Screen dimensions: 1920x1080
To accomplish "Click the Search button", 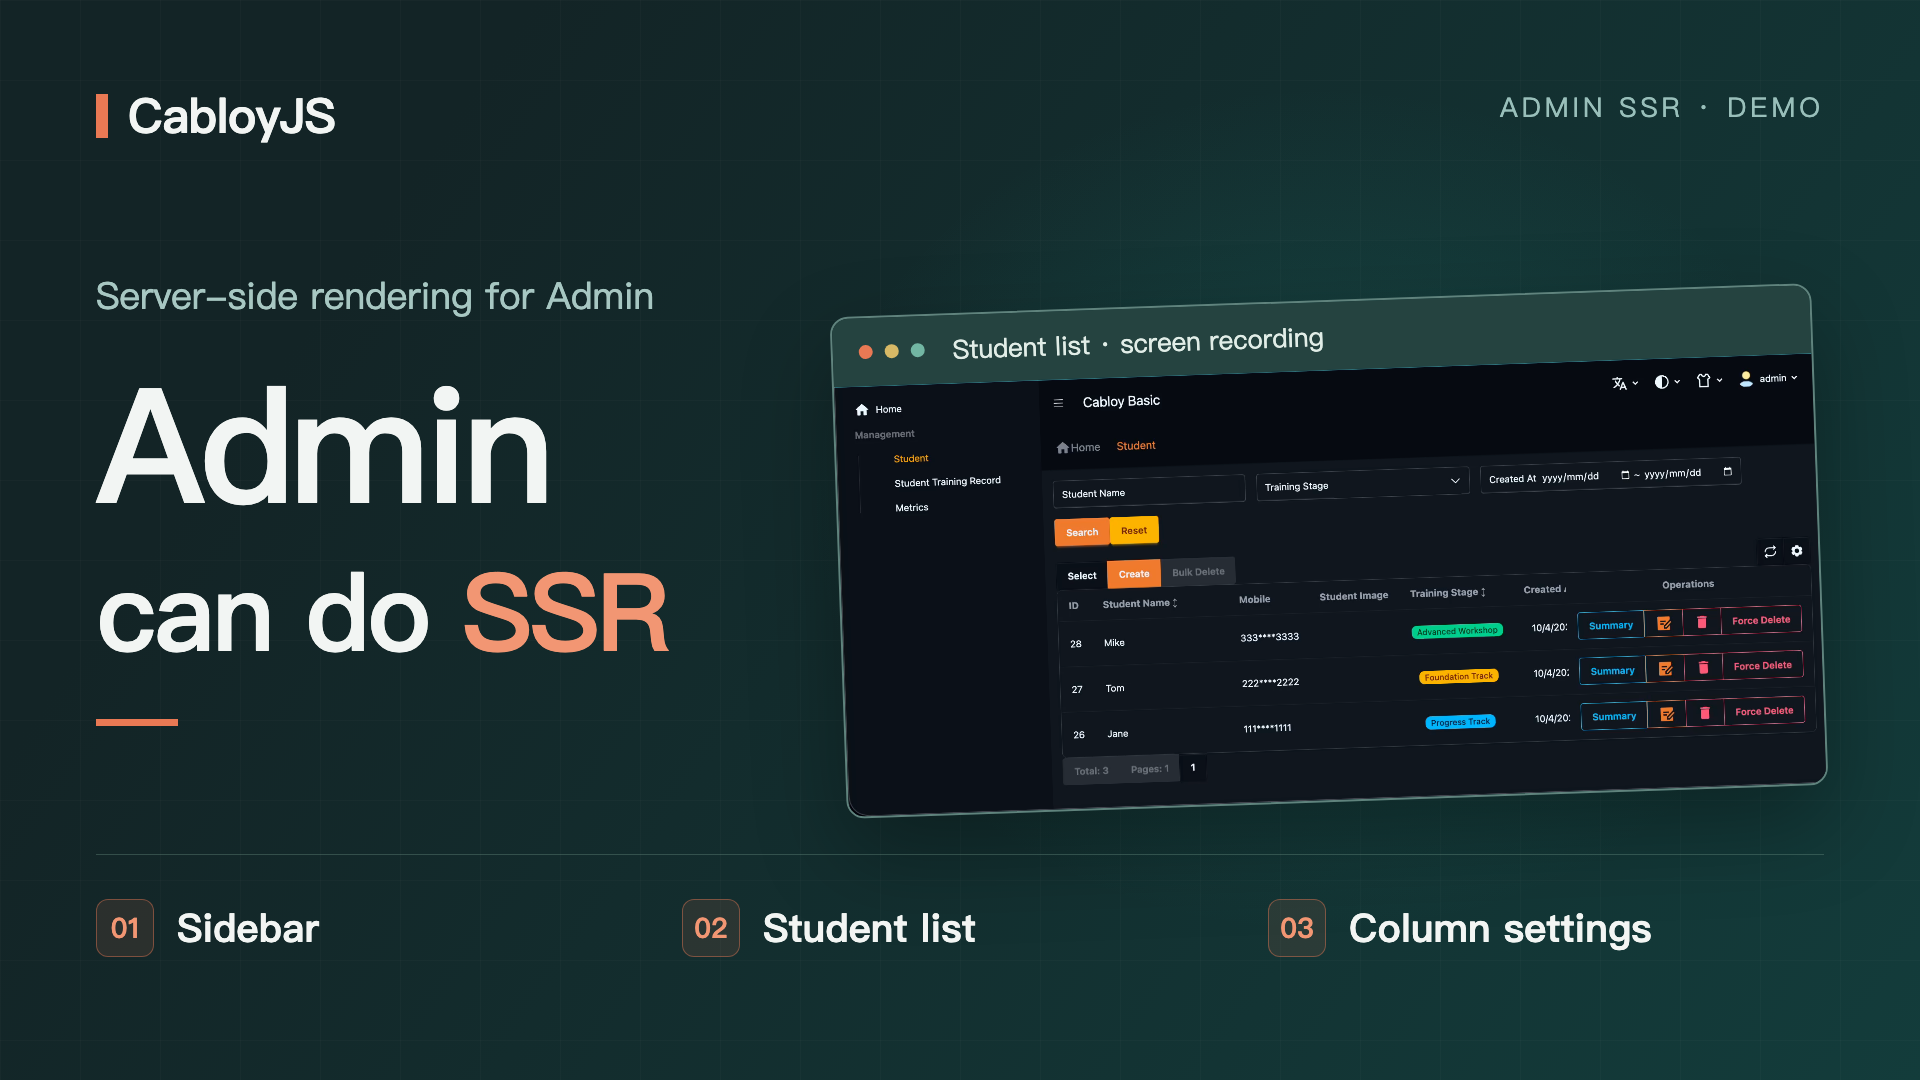I will 1082,533.
